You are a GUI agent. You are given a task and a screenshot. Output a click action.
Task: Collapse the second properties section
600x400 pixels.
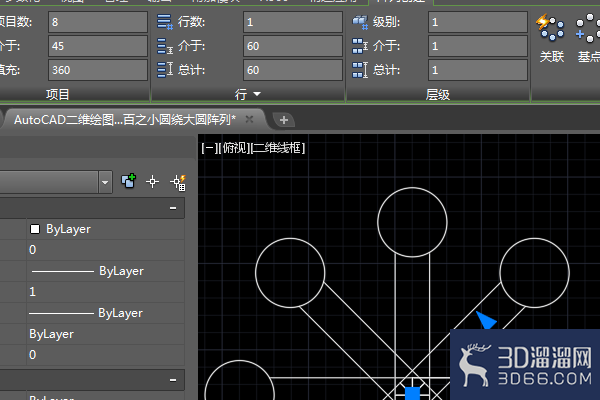pyautogui.click(x=173, y=380)
